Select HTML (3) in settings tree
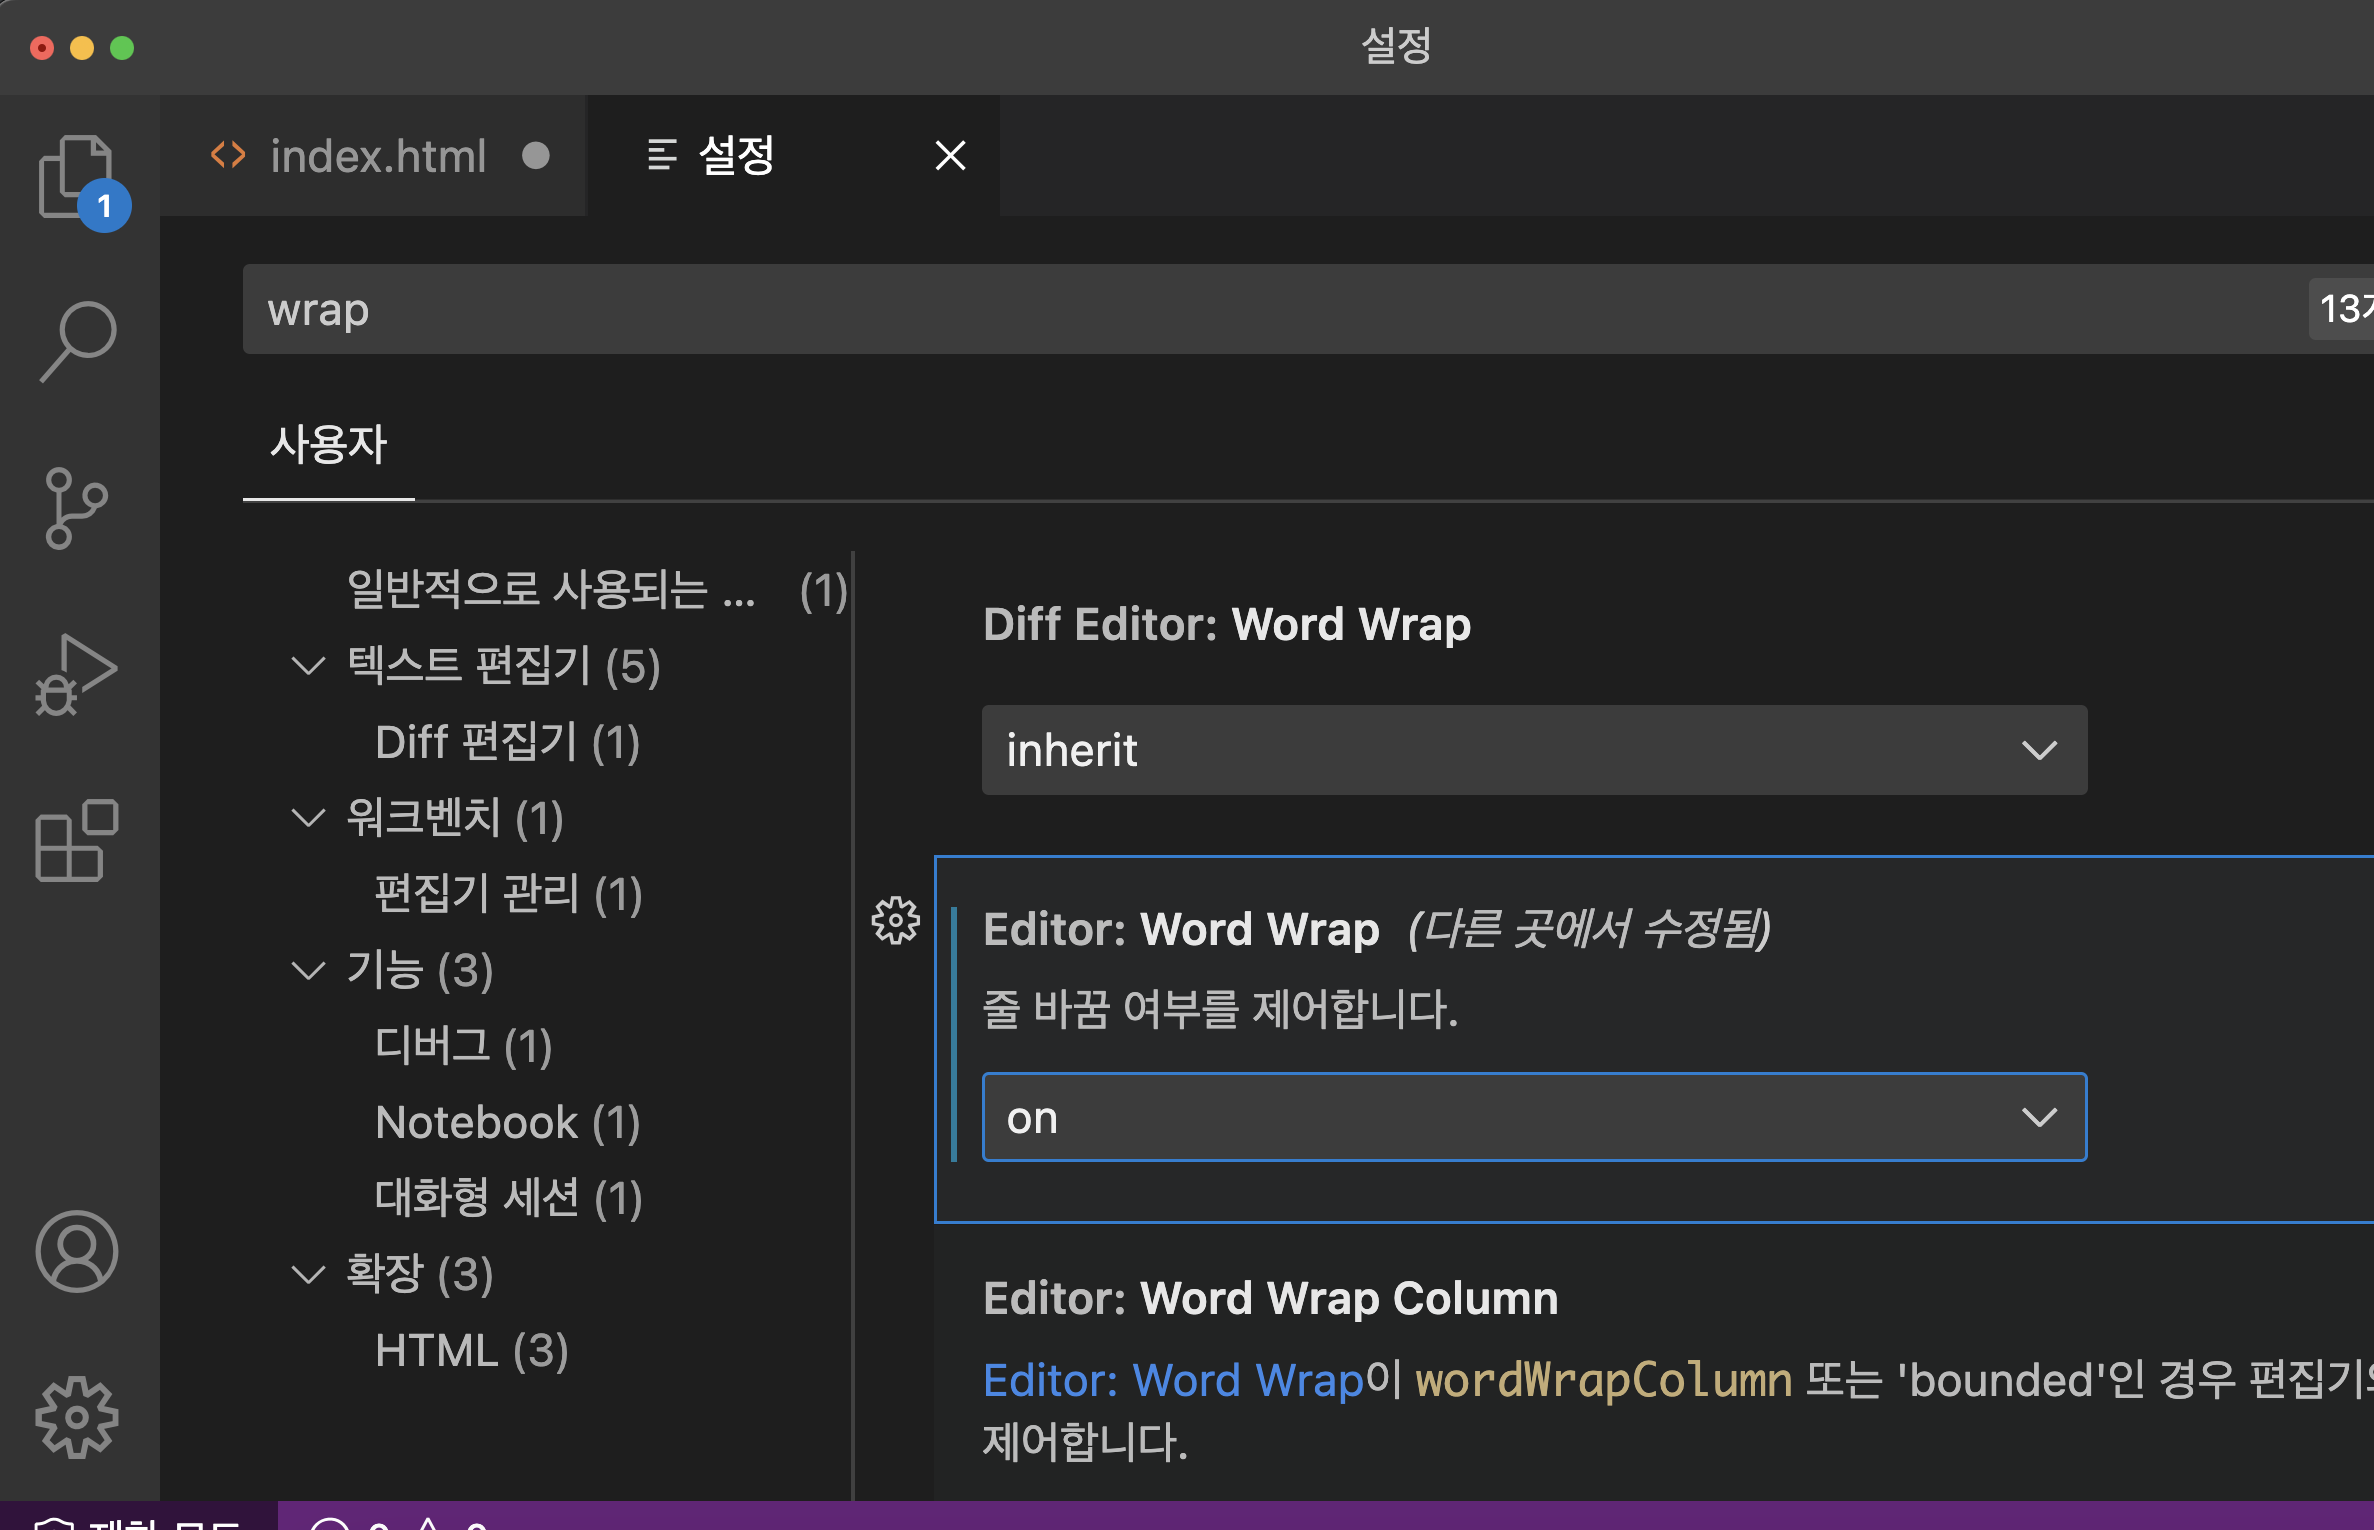The height and width of the screenshot is (1530, 2374). tap(471, 1350)
